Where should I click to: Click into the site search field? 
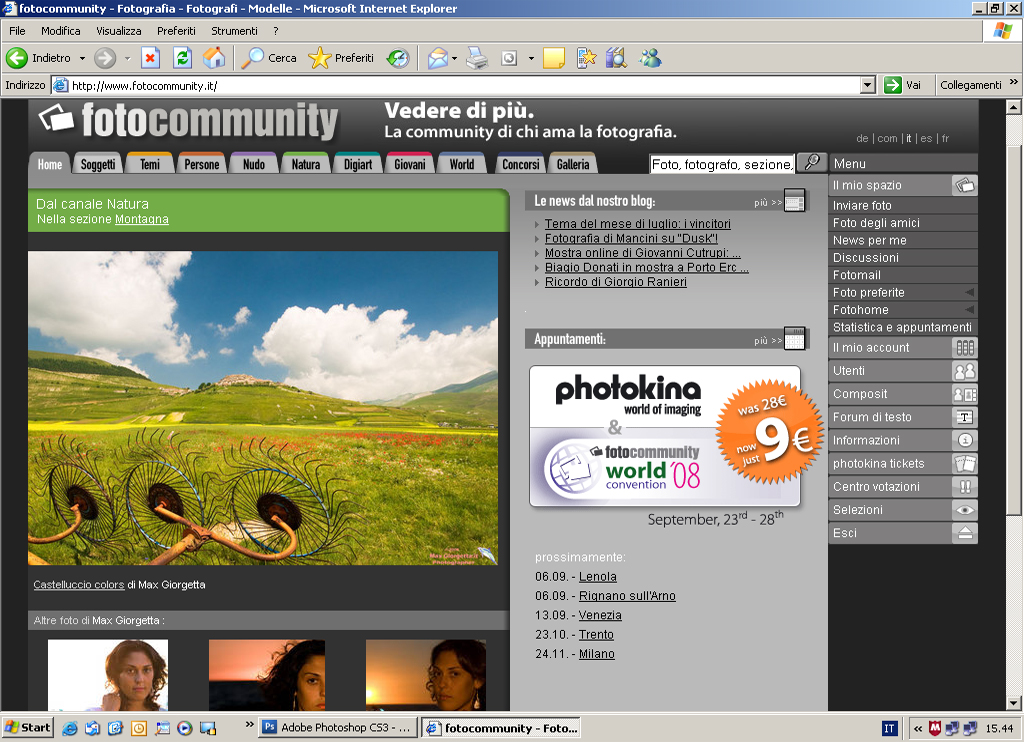pos(722,164)
